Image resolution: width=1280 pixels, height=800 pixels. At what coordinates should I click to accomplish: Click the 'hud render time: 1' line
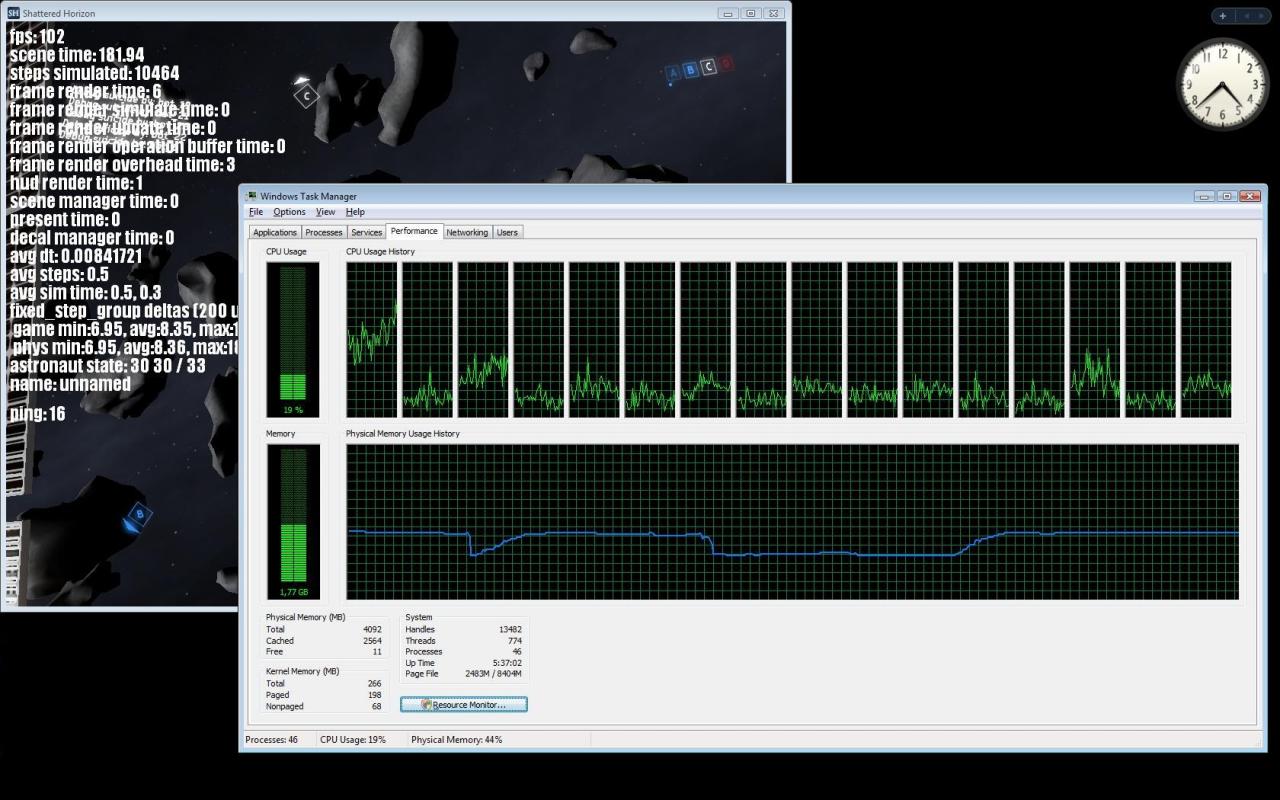[x=77, y=183]
